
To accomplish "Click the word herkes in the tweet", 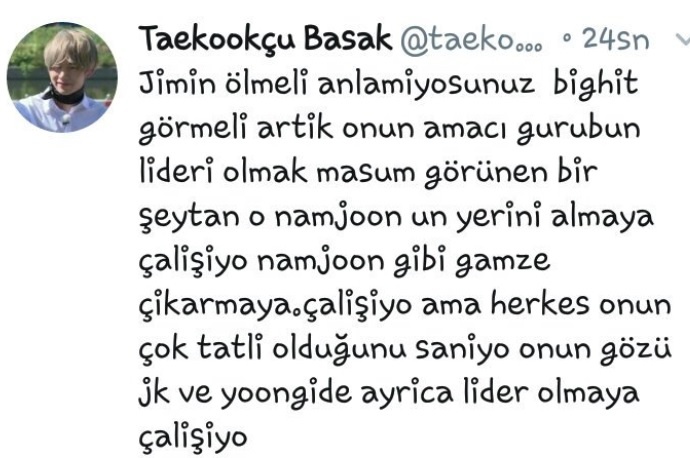I will point(540,303).
